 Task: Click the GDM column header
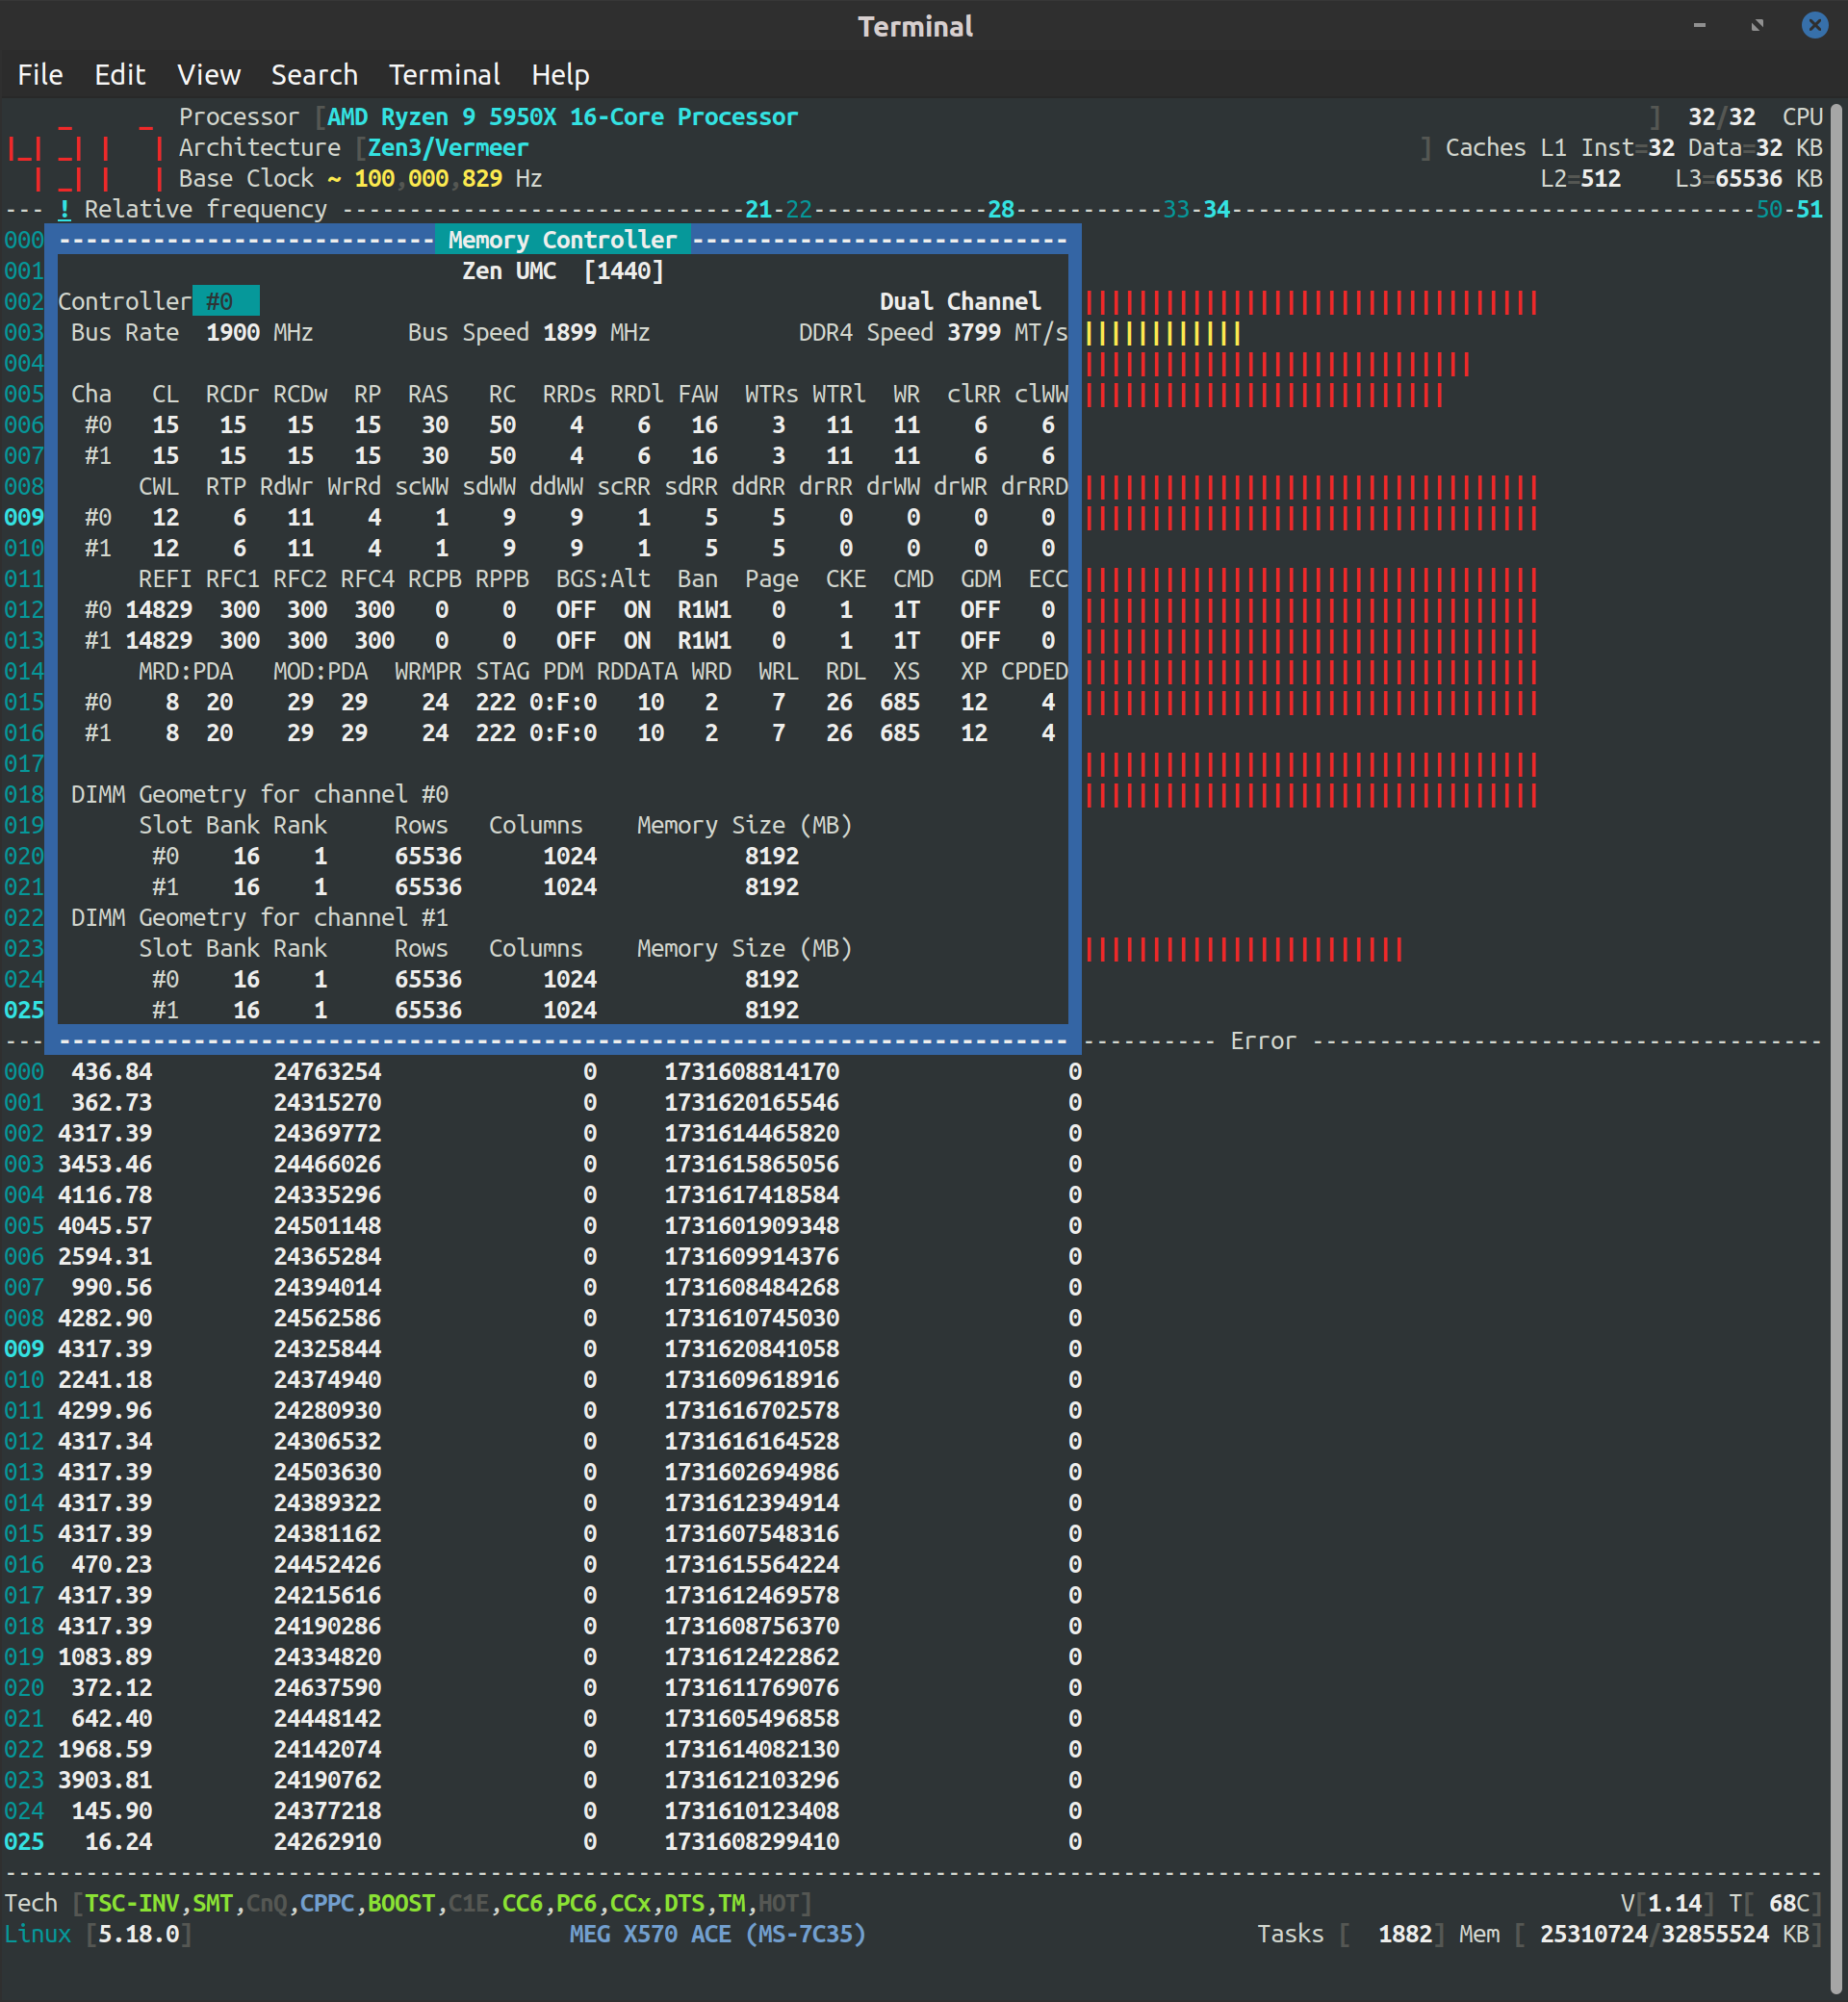click(981, 579)
